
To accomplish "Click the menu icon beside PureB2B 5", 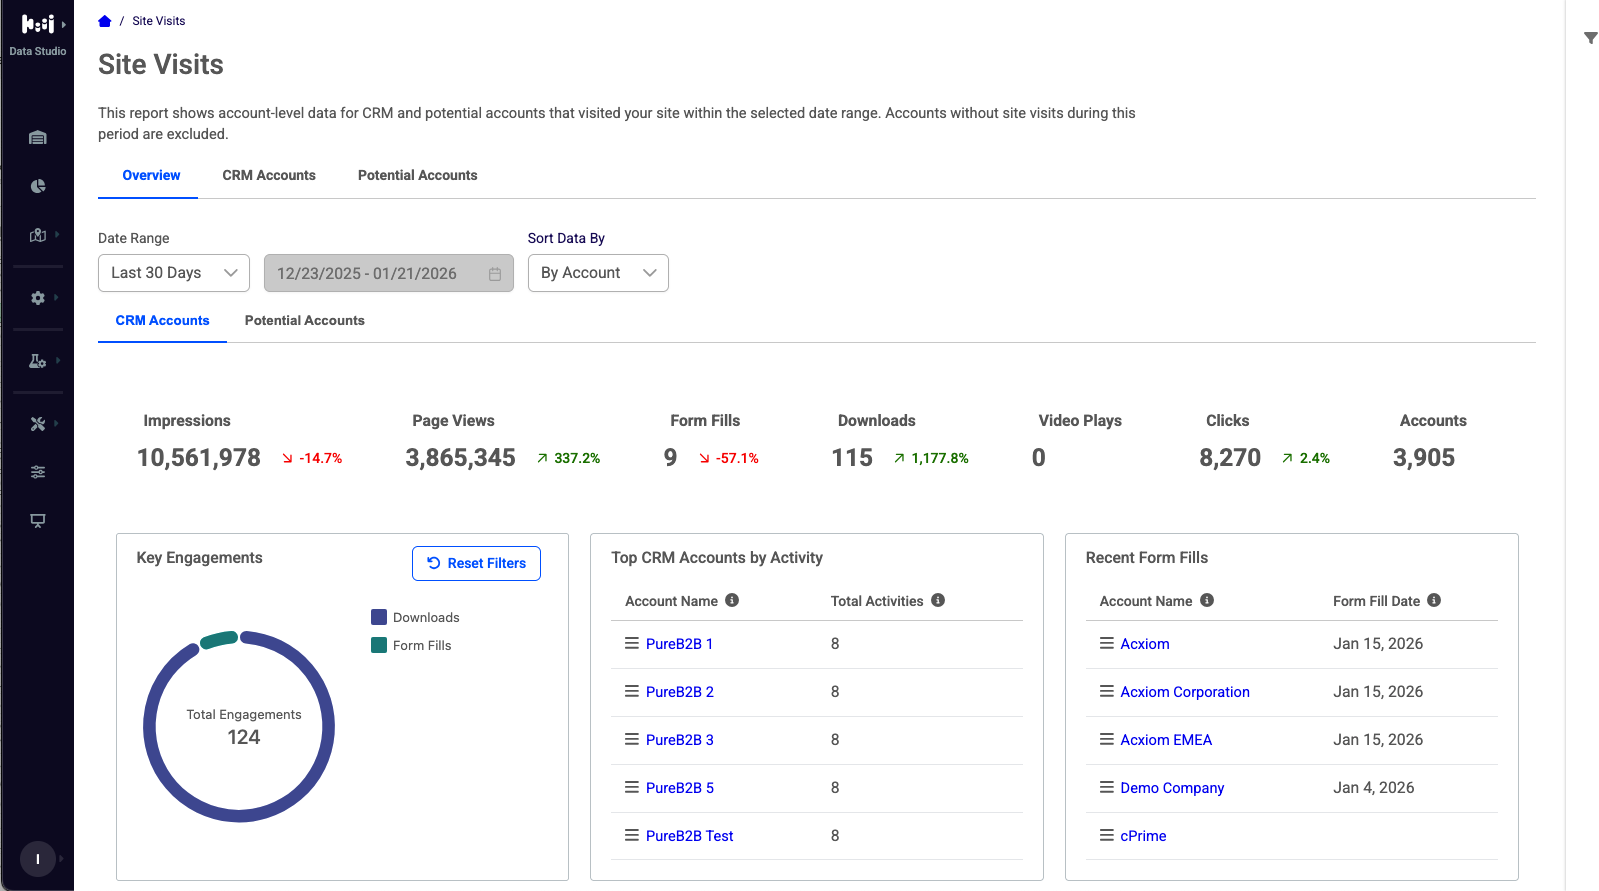I will pos(632,787).
